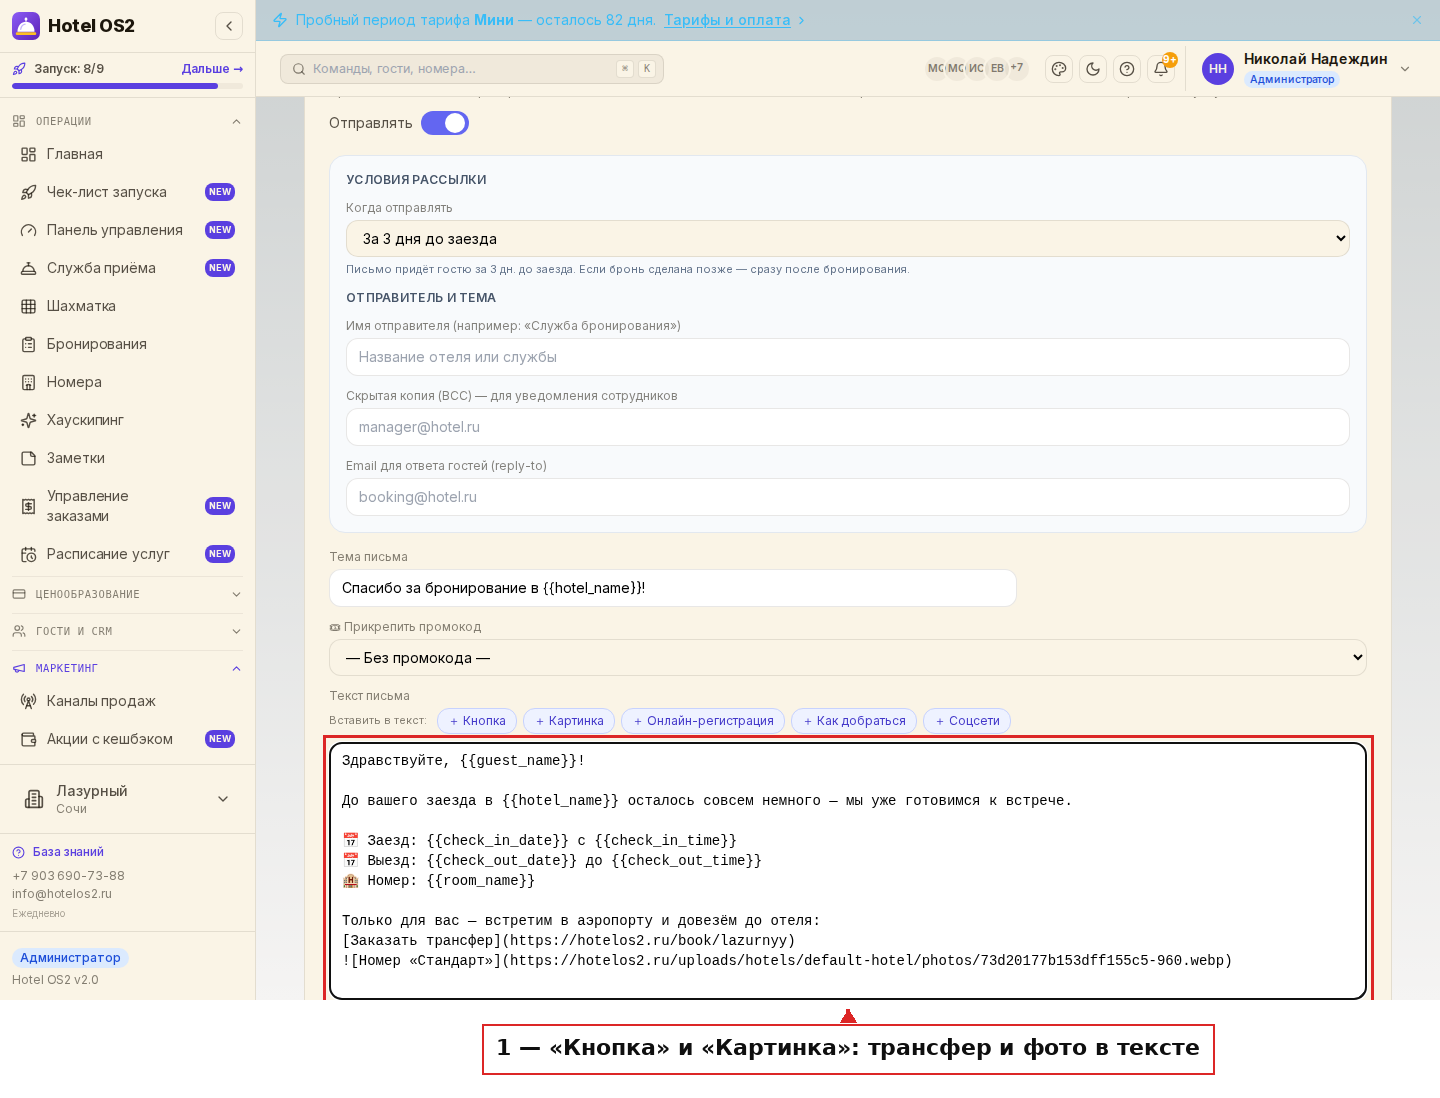Click the Управление заказами icon
This screenshot has width=1440, height=1098.
[29, 506]
